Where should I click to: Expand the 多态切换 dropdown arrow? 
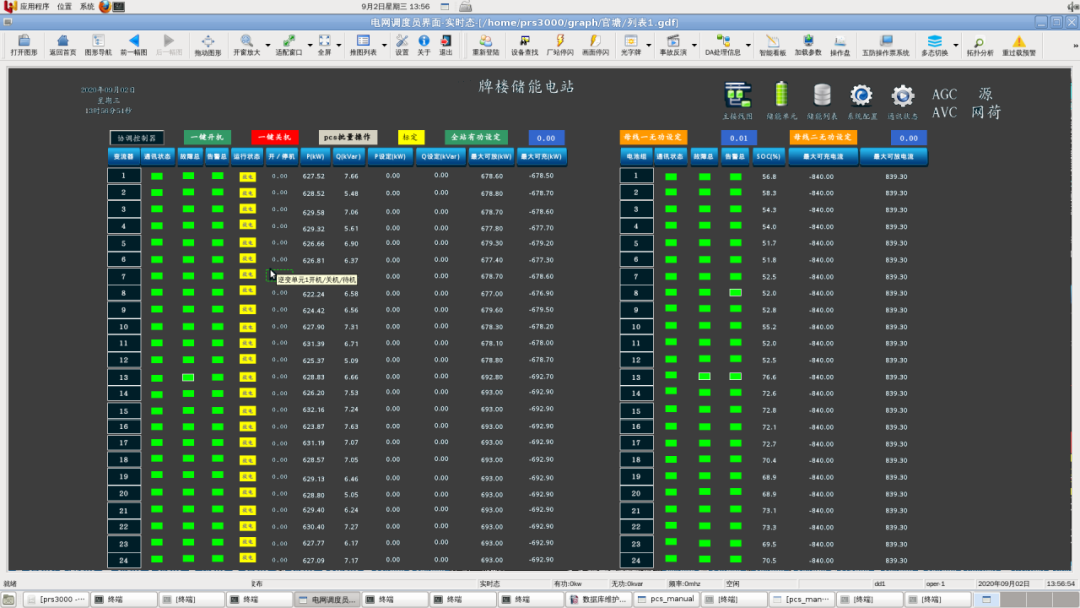pyautogui.click(x=955, y=44)
